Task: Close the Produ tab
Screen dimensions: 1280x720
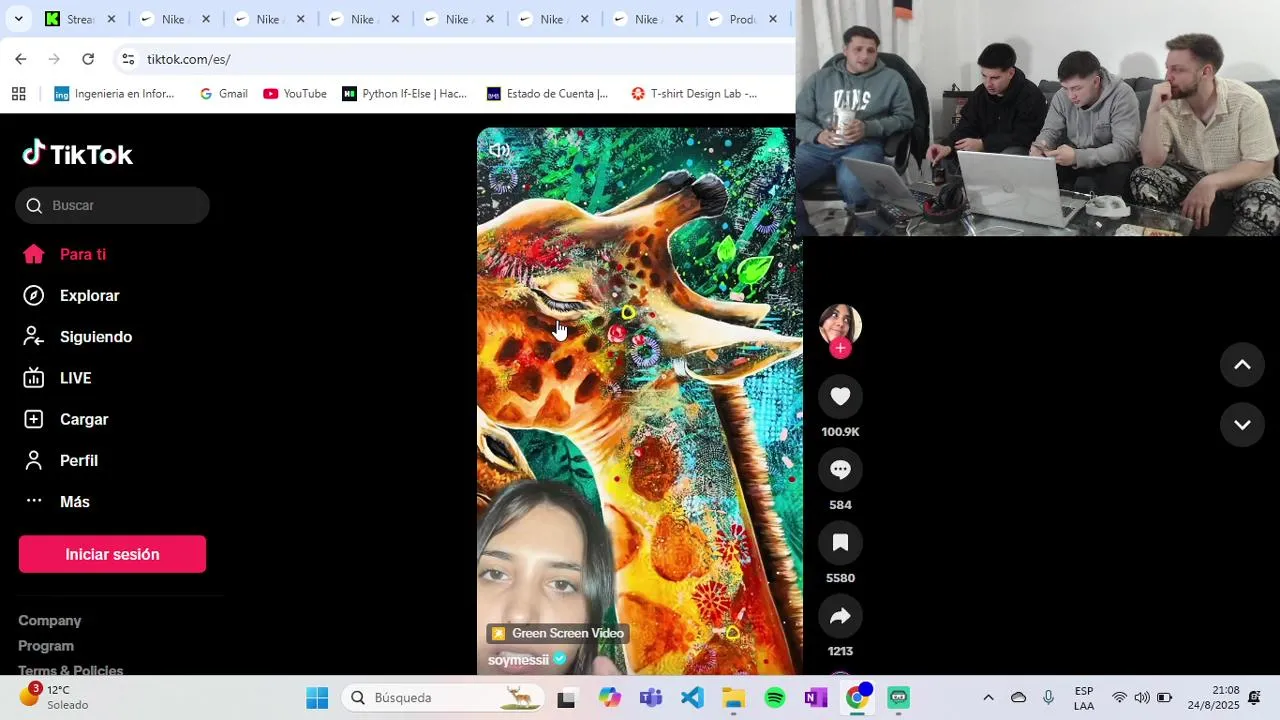Action: point(773,19)
